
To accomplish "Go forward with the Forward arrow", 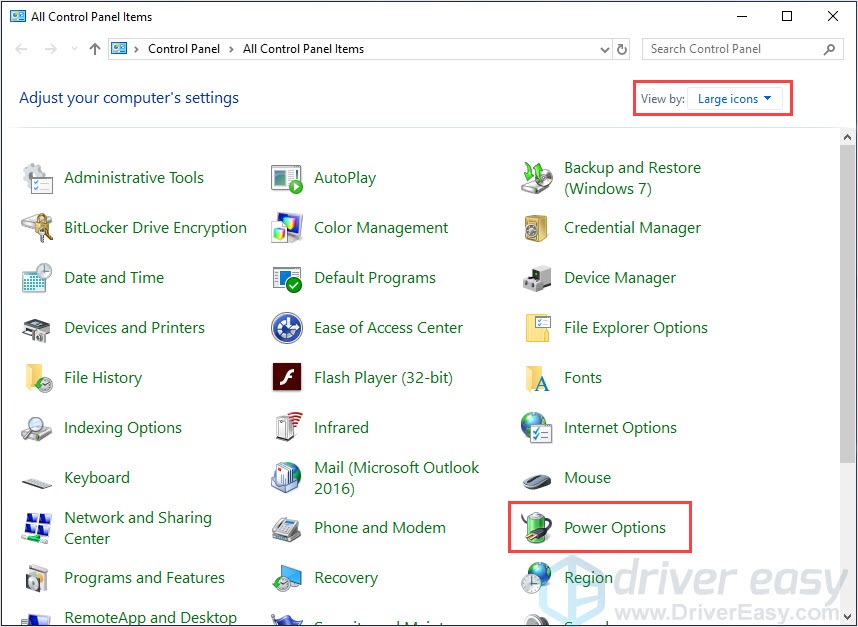I will coord(50,49).
